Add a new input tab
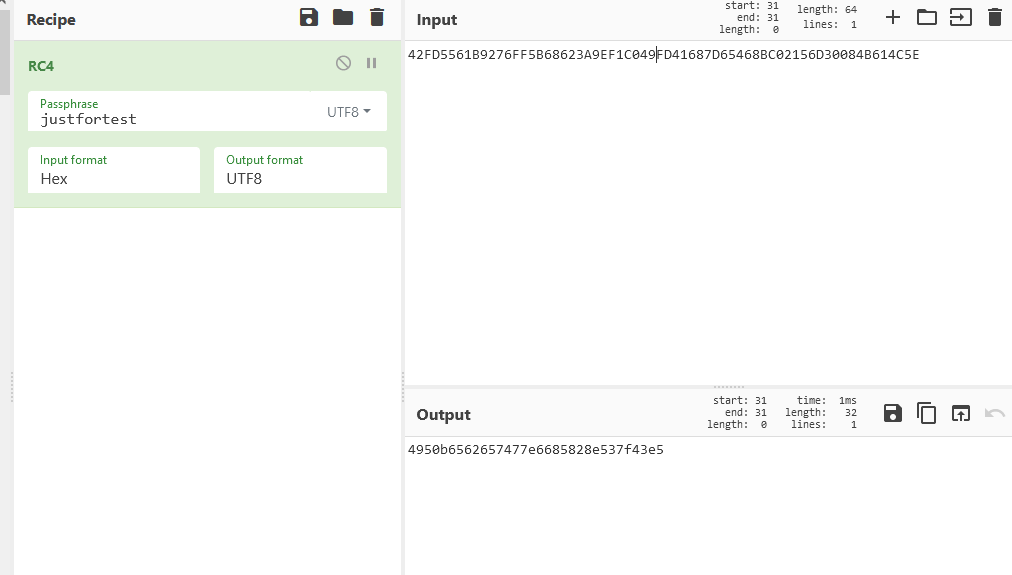The height and width of the screenshot is (575, 1012). coord(893,17)
